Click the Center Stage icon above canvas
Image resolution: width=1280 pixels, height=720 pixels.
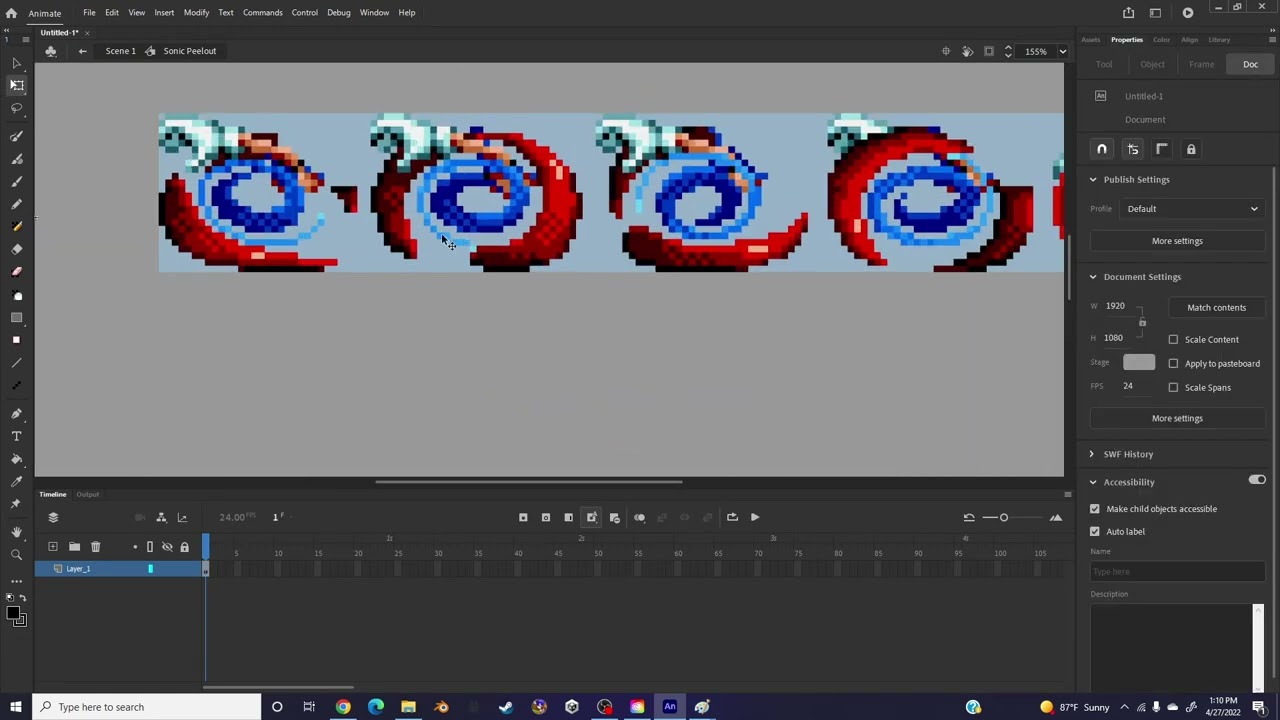click(x=946, y=51)
